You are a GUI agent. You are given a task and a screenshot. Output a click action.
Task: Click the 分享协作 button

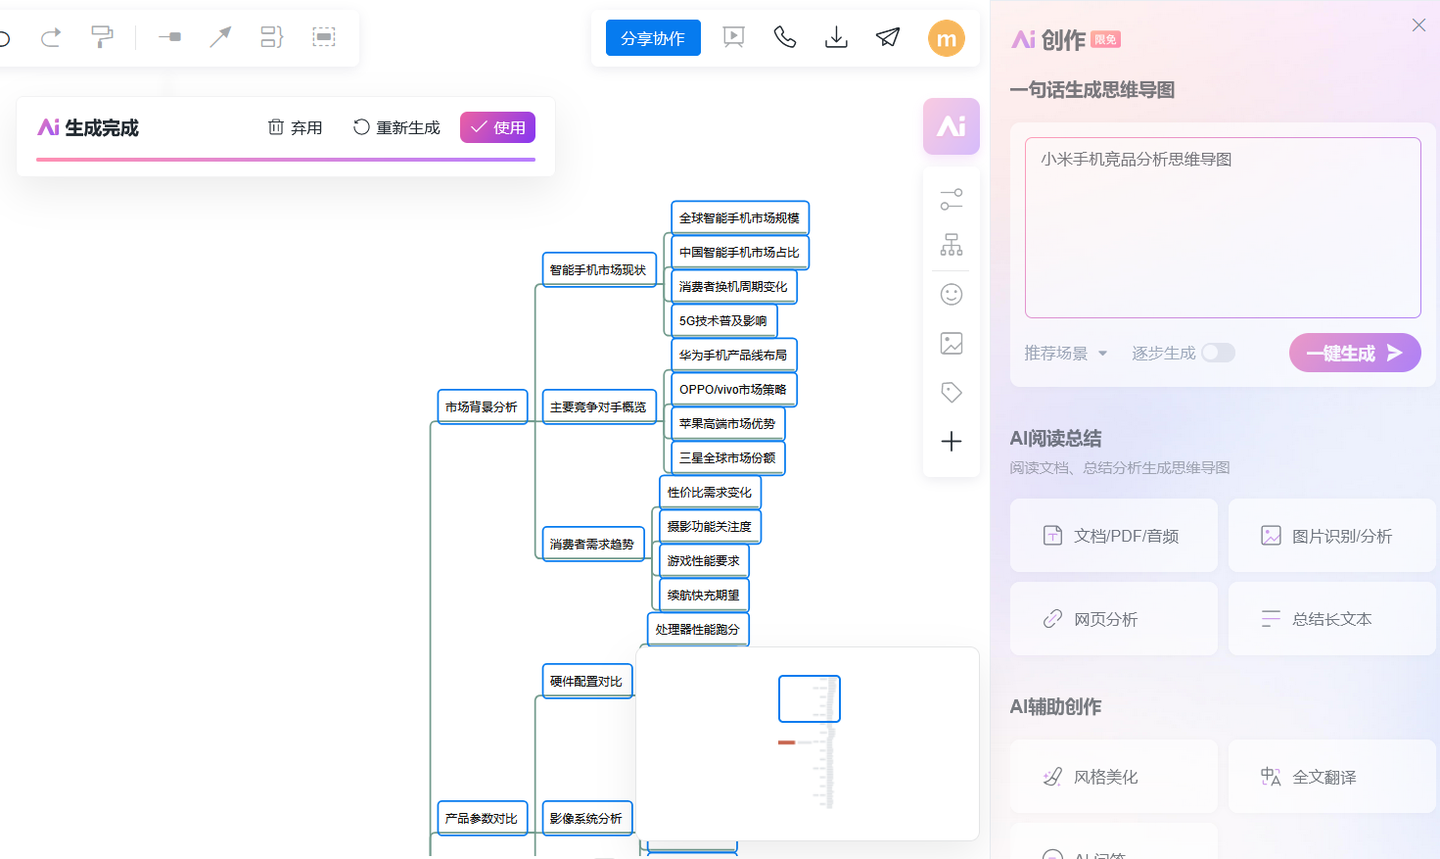coord(653,38)
